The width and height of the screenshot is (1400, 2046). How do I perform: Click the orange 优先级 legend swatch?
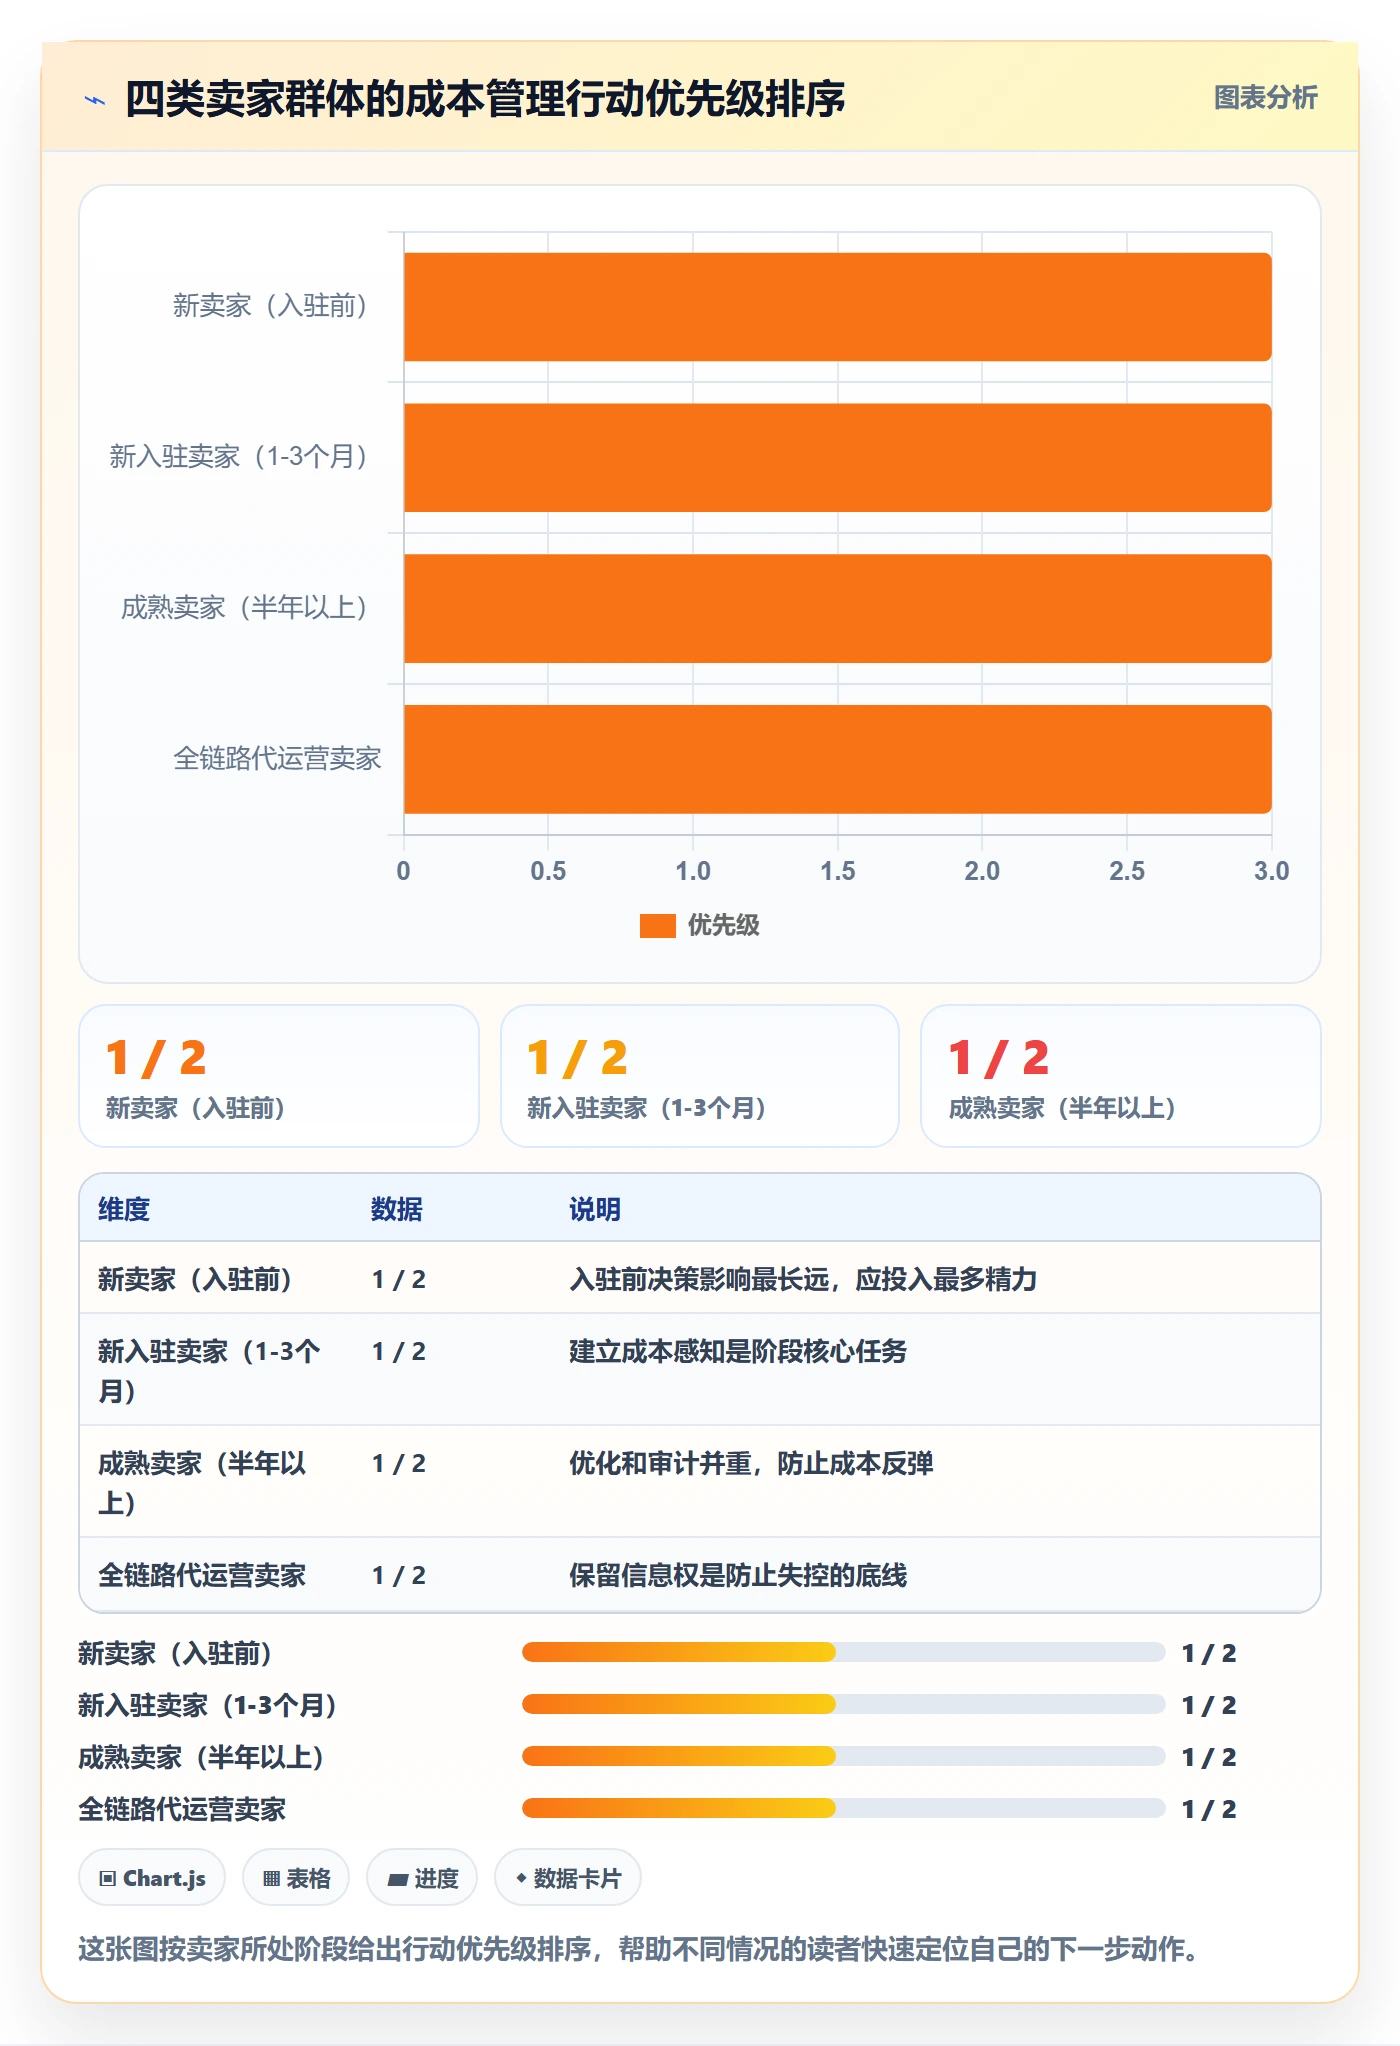click(657, 926)
